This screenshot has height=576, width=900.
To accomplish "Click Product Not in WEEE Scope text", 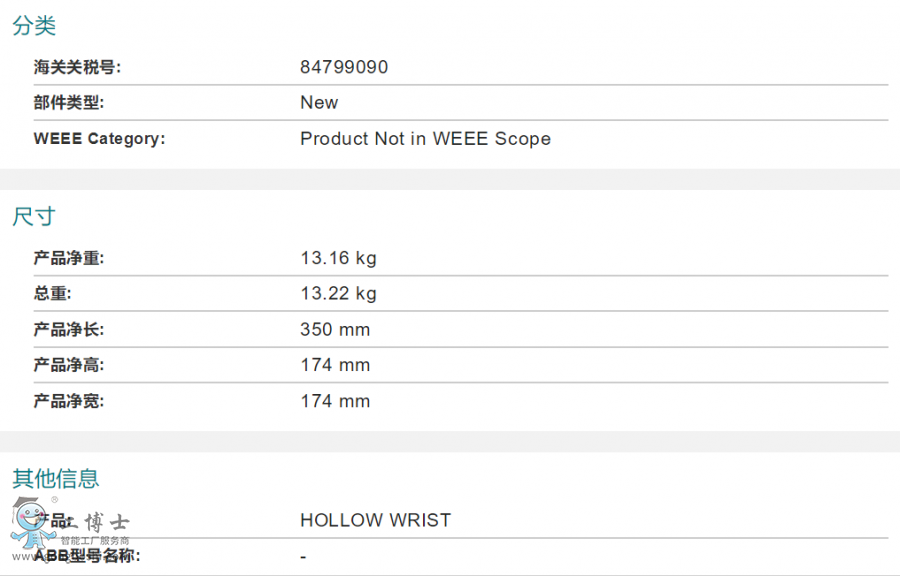I will pos(425,139).
